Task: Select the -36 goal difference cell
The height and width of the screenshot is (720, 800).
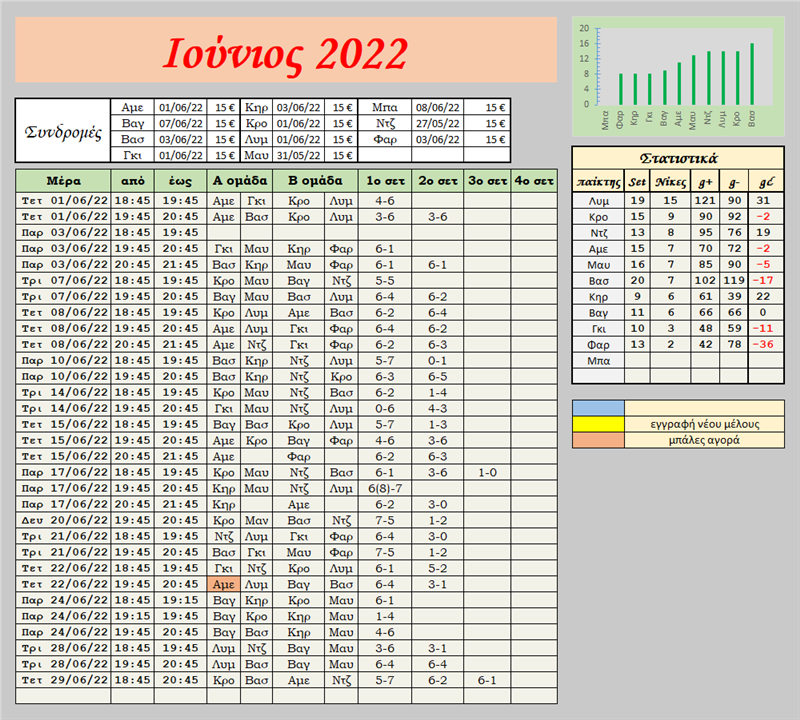Action: coord(765,344)
